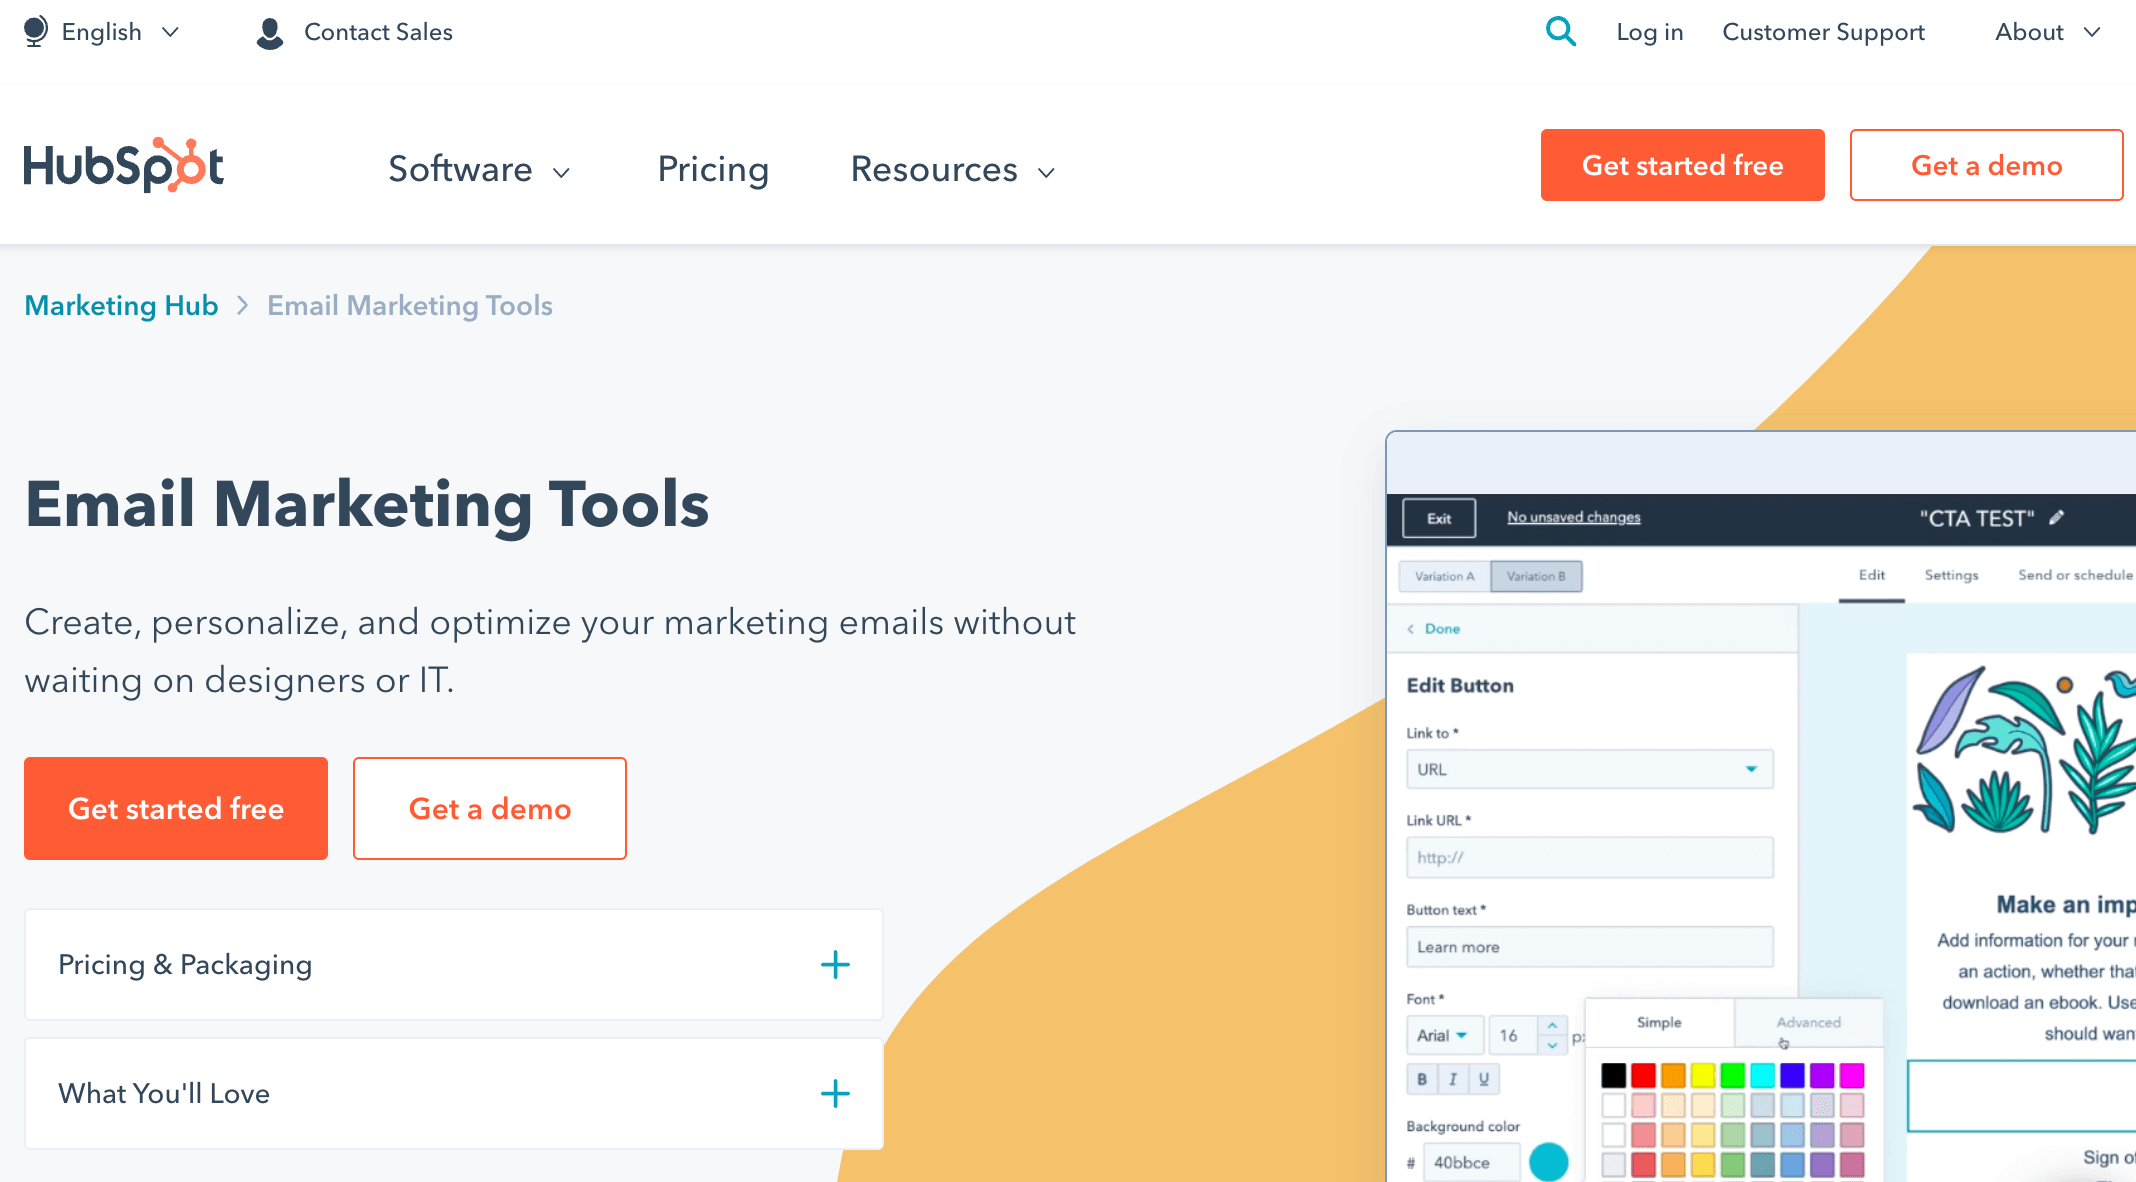Pick the yellow color swatch
Screen dimensions: 2136x1182
pyautogui.click(x=1703, y=1075)
